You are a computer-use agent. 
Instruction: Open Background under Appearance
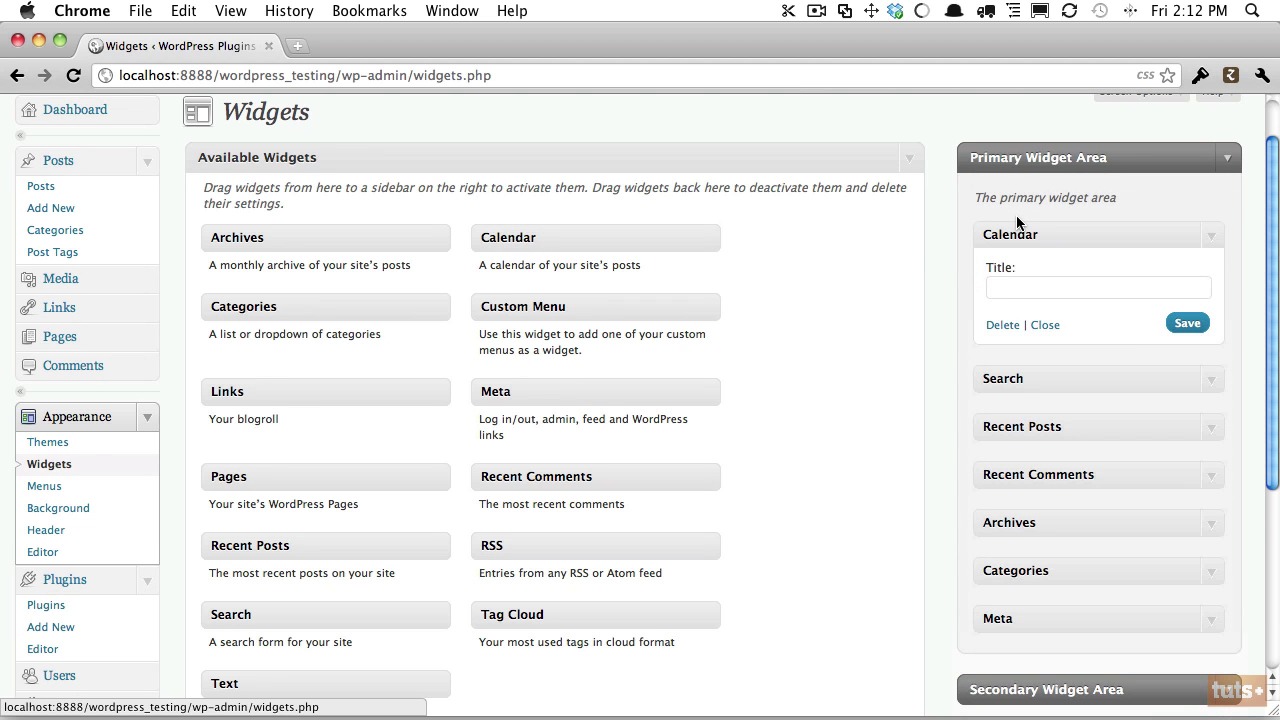tap(58, 508)
